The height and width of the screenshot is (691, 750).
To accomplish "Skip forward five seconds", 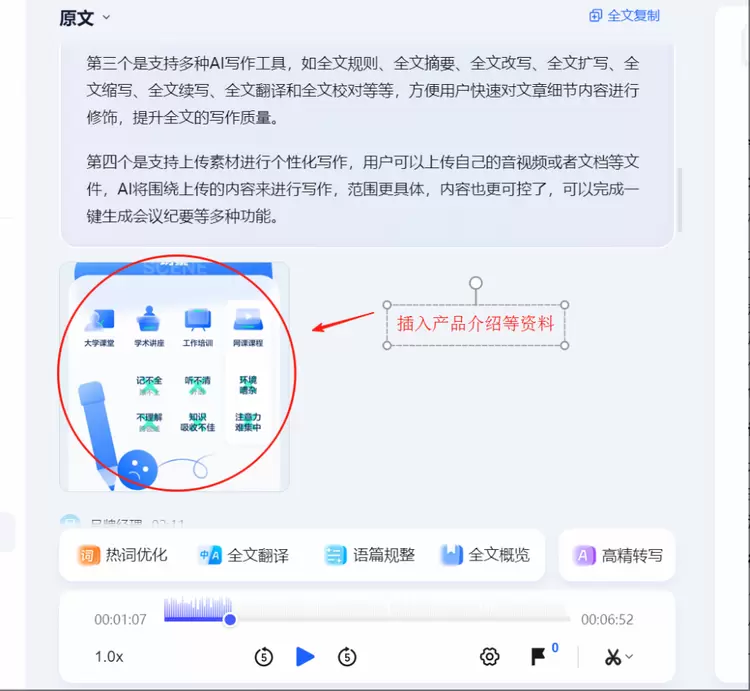I will coord(347,657).
